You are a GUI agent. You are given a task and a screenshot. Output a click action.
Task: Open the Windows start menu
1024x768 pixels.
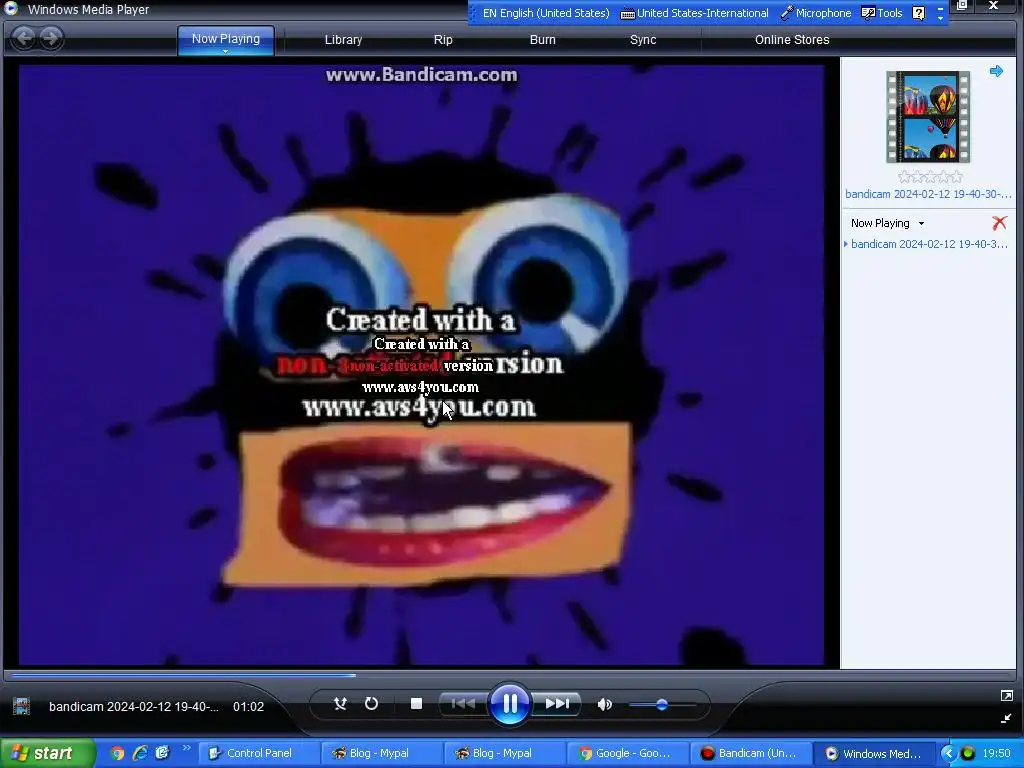(x=47, y=753)
